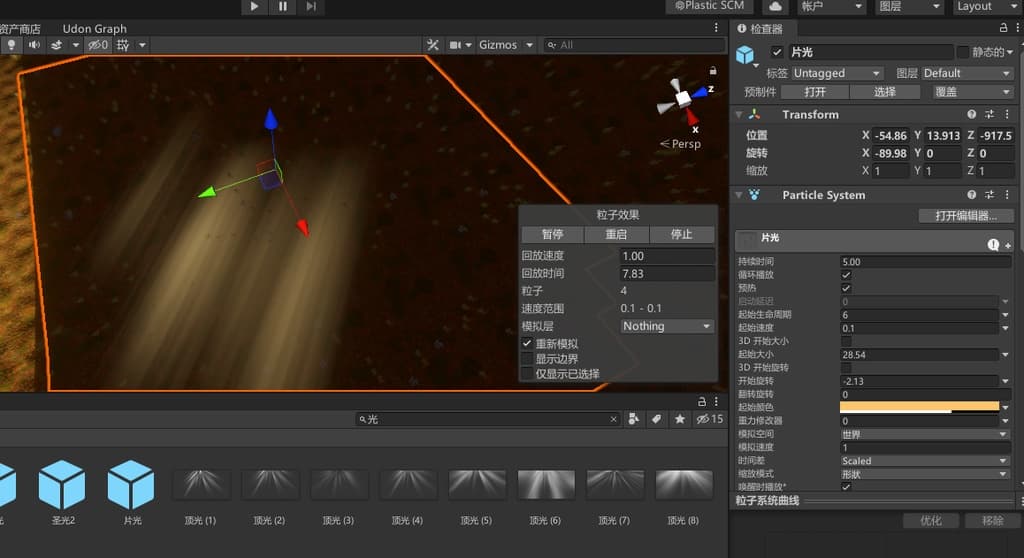Click the 起始颜色 start color swatch

(919, 408)
